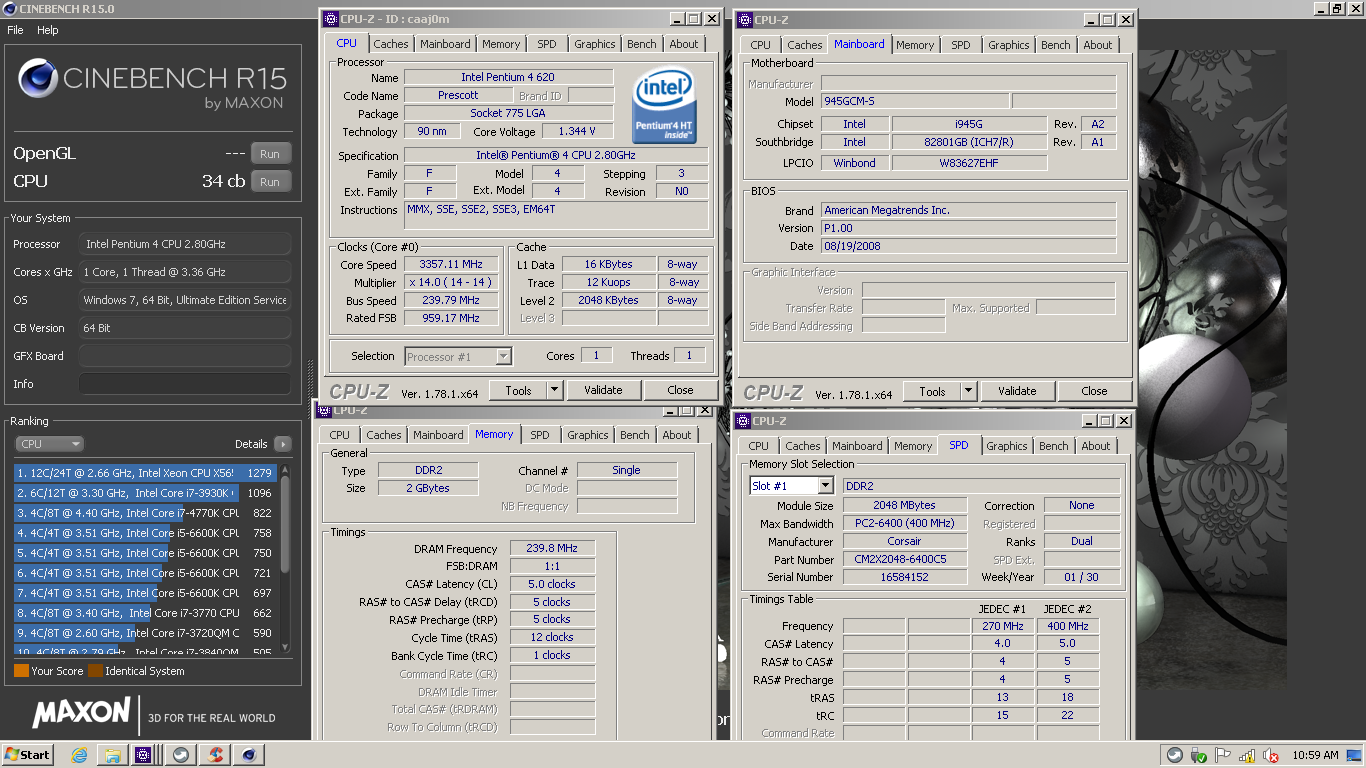The height and width of the screenshot is (768, 1366).
Task: Click the Info field under Your System
Action: click(x=185, y=384)
